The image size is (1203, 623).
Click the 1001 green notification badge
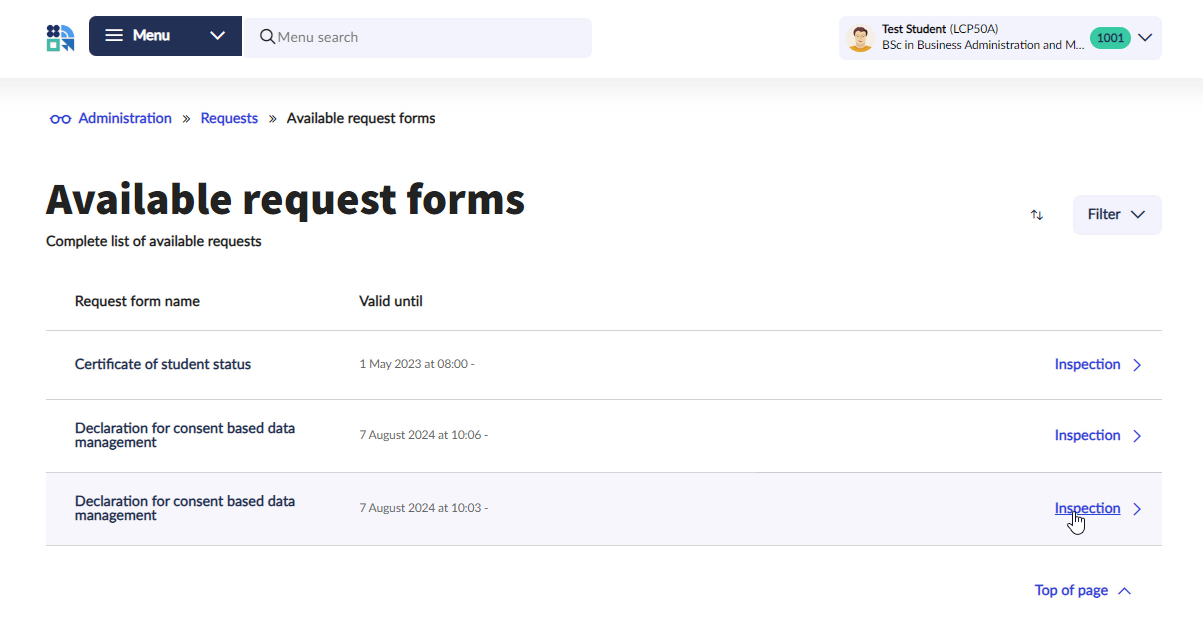1110,38
